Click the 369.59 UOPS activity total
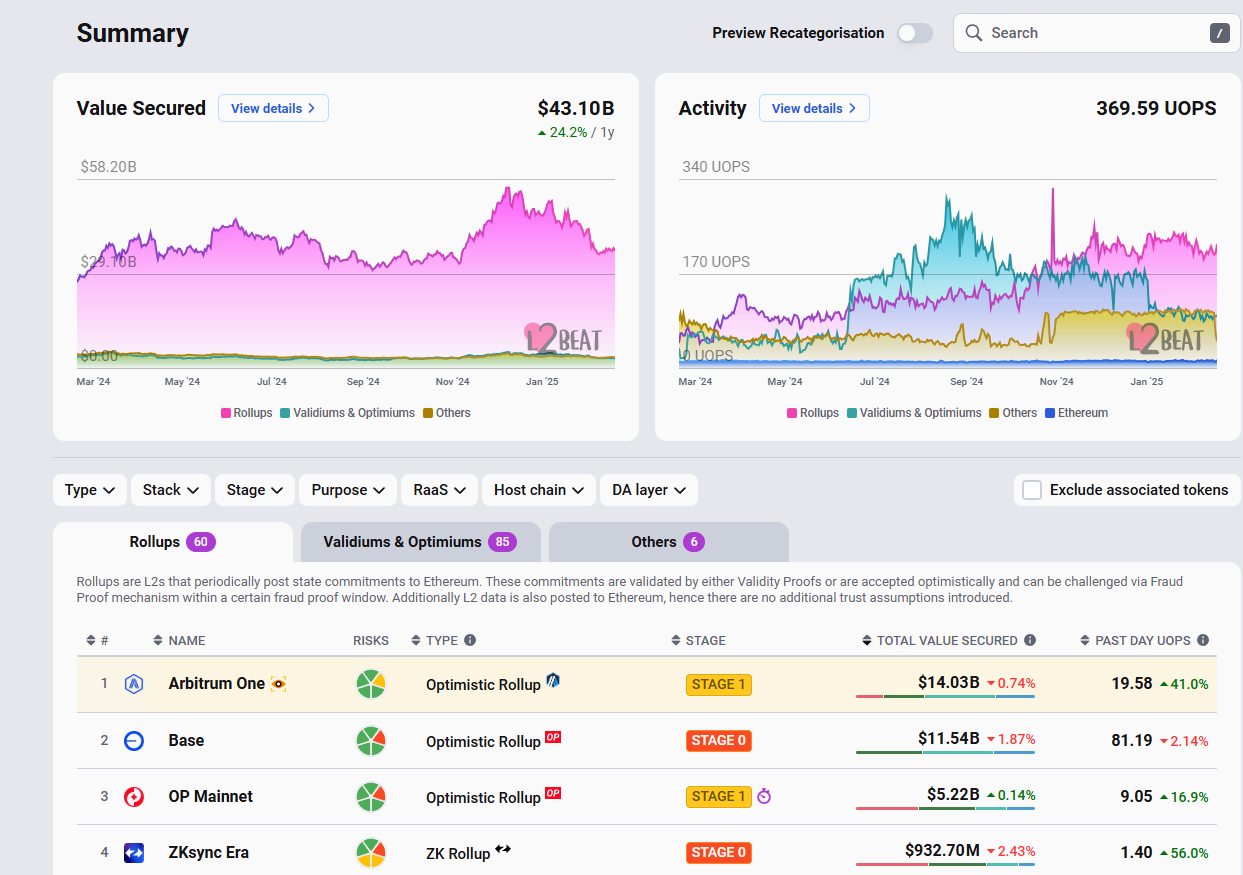Screen dimensions: 1243x875 1156,108
